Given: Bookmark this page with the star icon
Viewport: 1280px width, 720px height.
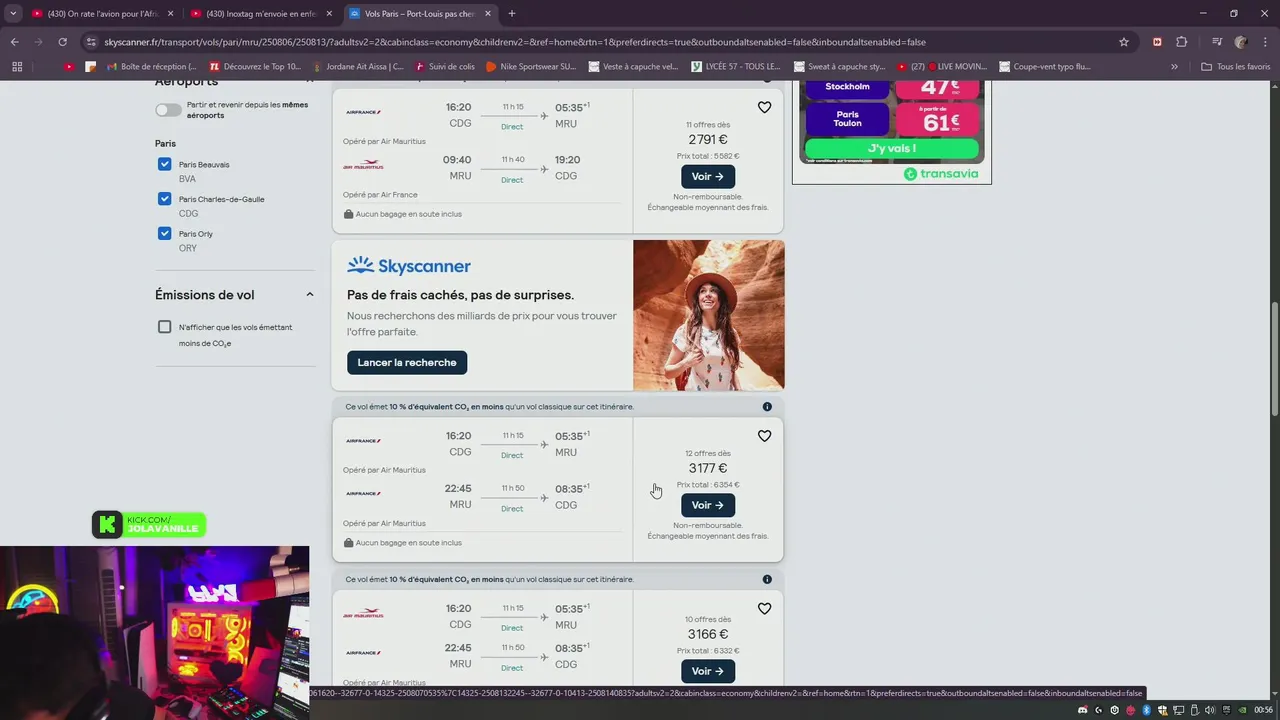Looking at the screenshot, I should pyautogui.click(x=1124, y=42).
